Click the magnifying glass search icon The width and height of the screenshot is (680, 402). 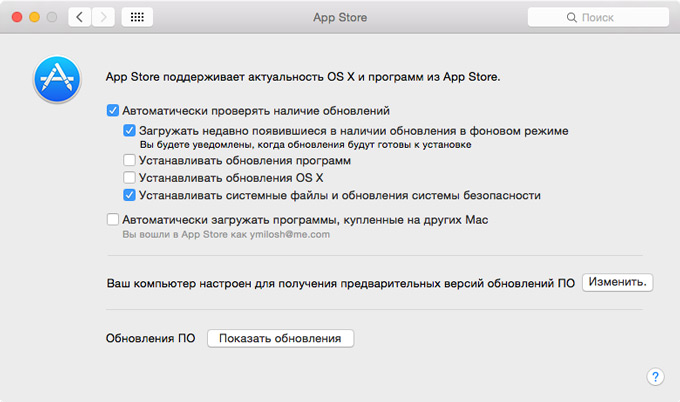tap(572, 18)
